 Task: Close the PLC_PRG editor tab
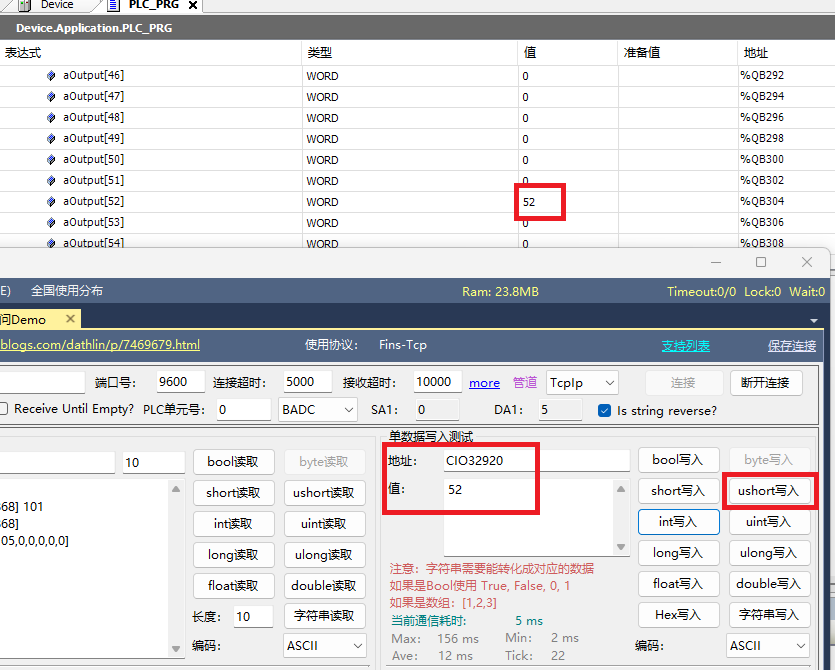point(193,6)
